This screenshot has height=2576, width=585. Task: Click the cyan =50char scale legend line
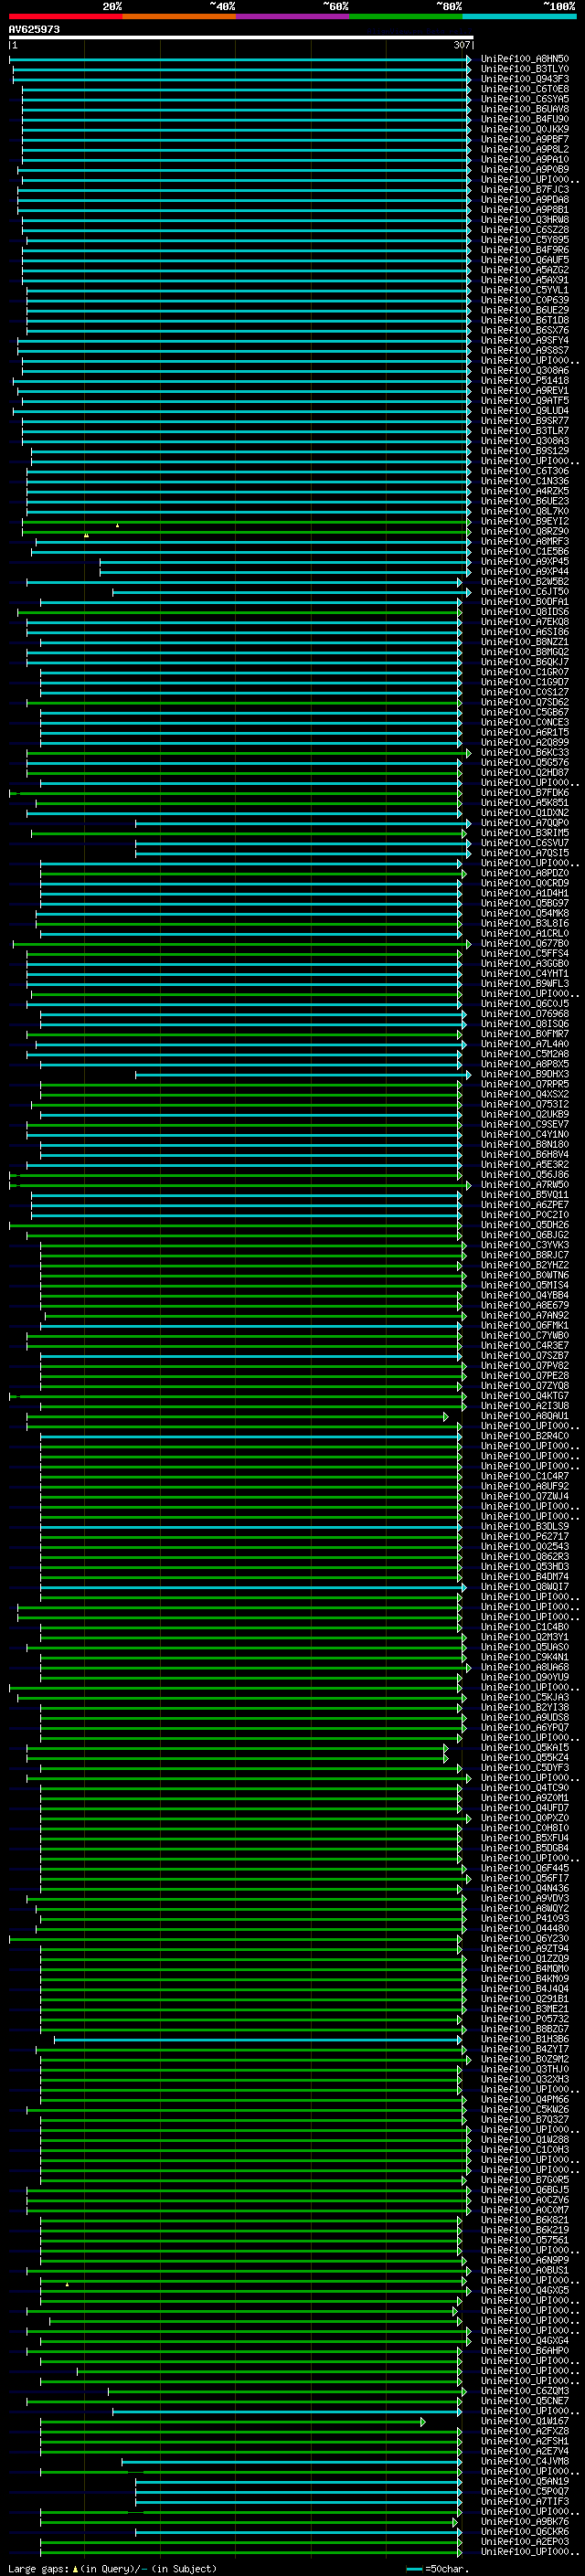[x=414, y=2568]
